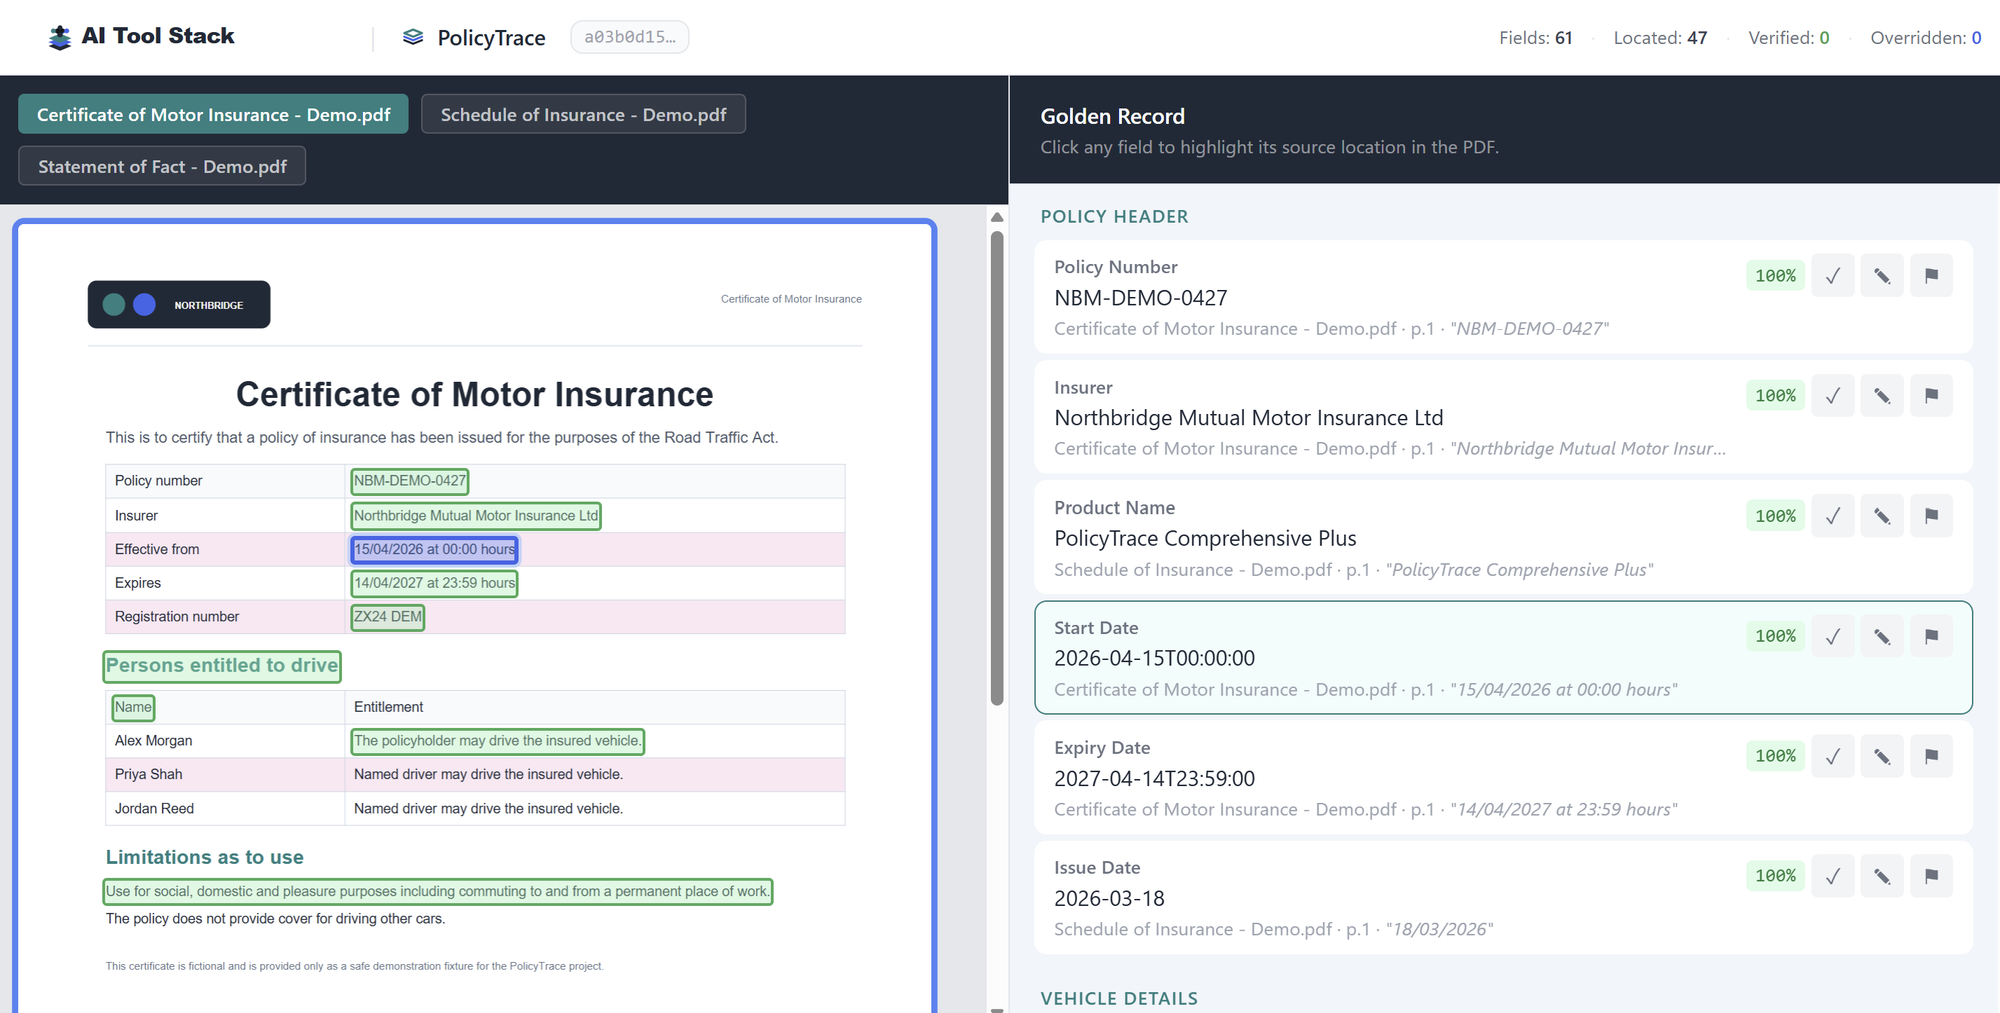Open the Statement of Fact tab
The image size is (2000, 1013).
click(x=162, y=166)
